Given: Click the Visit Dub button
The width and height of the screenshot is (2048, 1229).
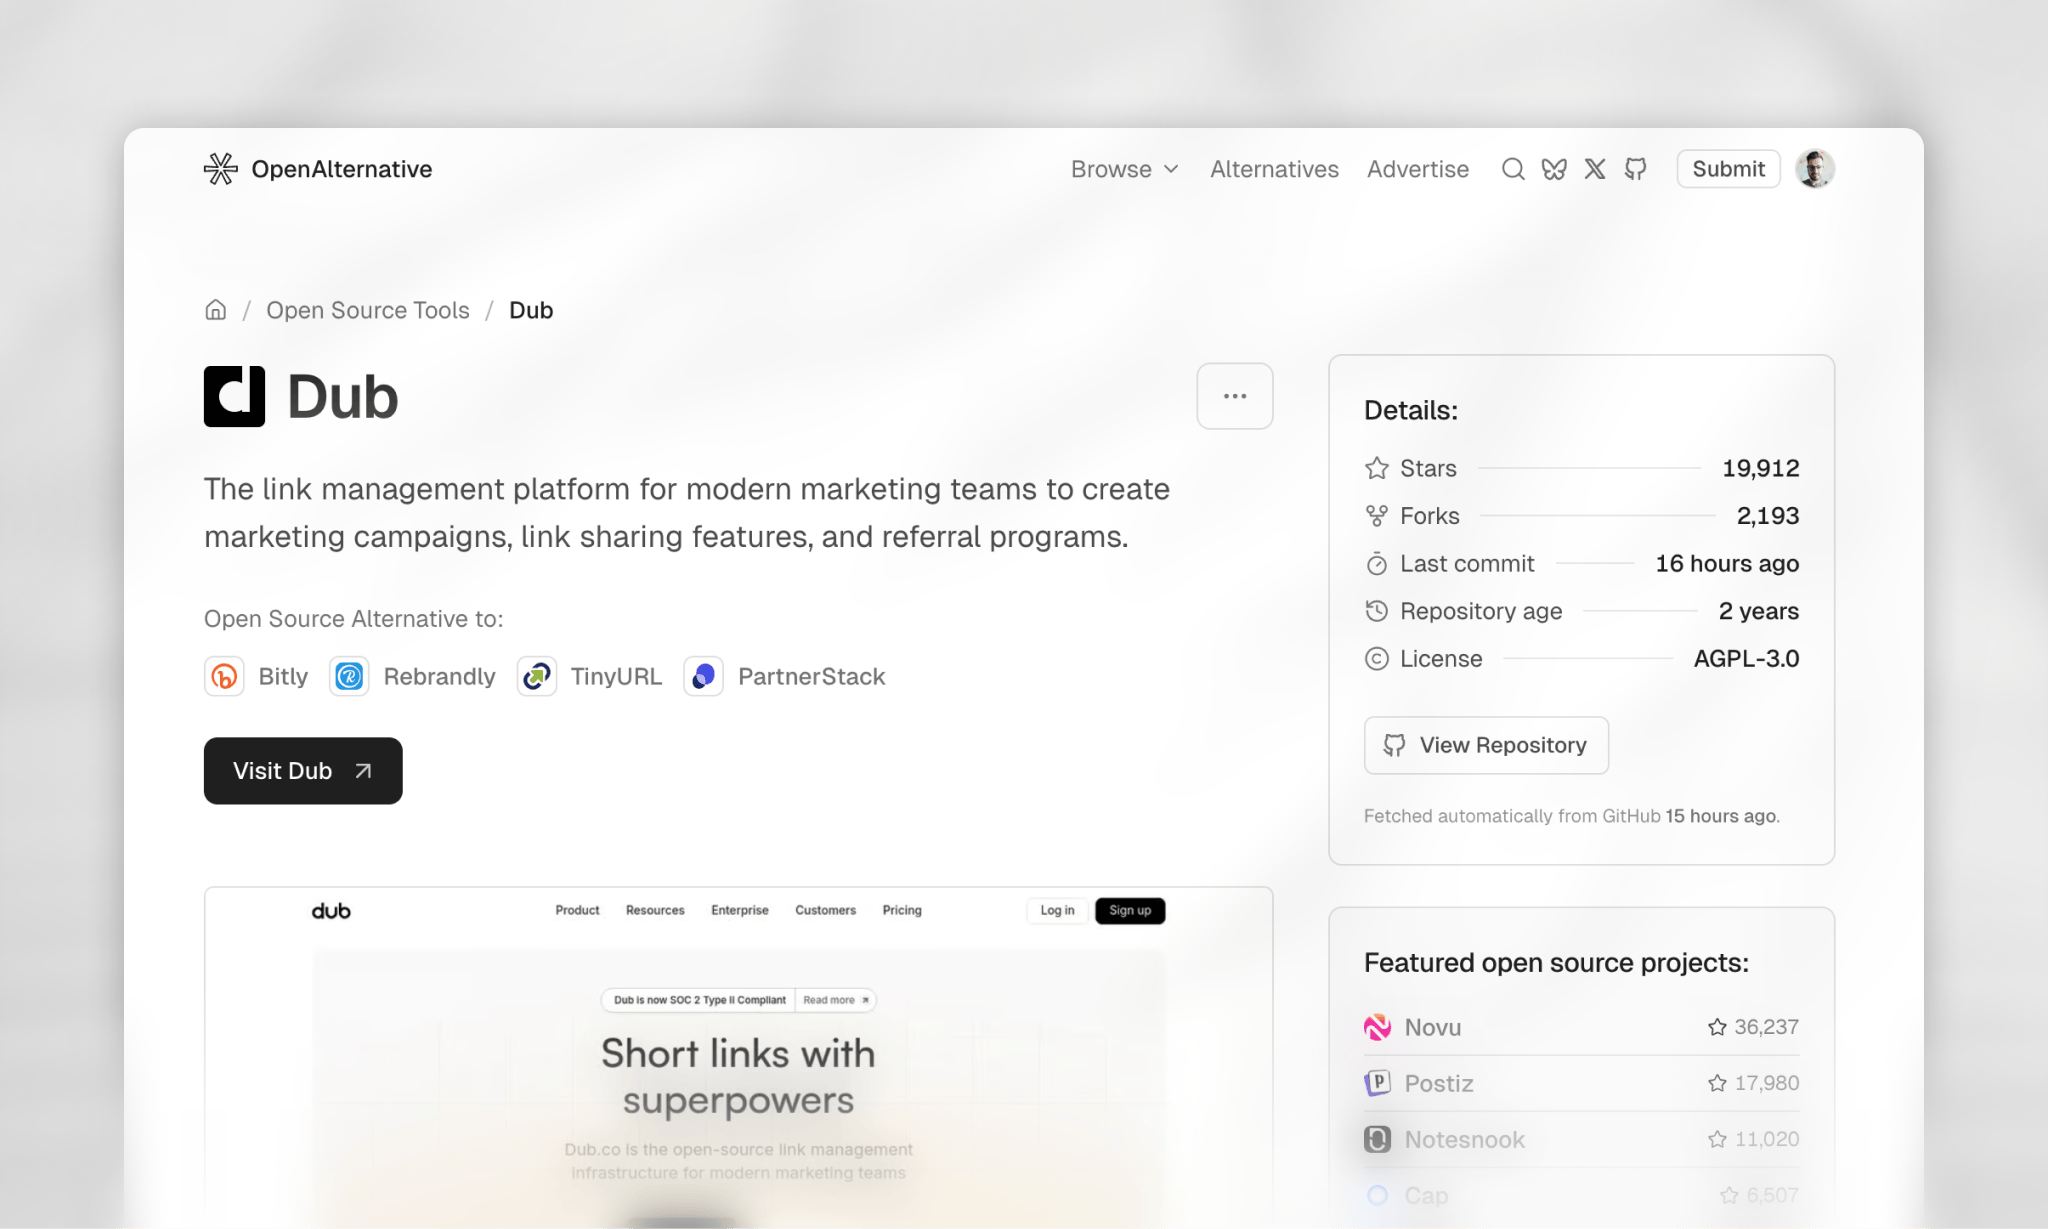Looking at the screenshot, I should [303, 771].
